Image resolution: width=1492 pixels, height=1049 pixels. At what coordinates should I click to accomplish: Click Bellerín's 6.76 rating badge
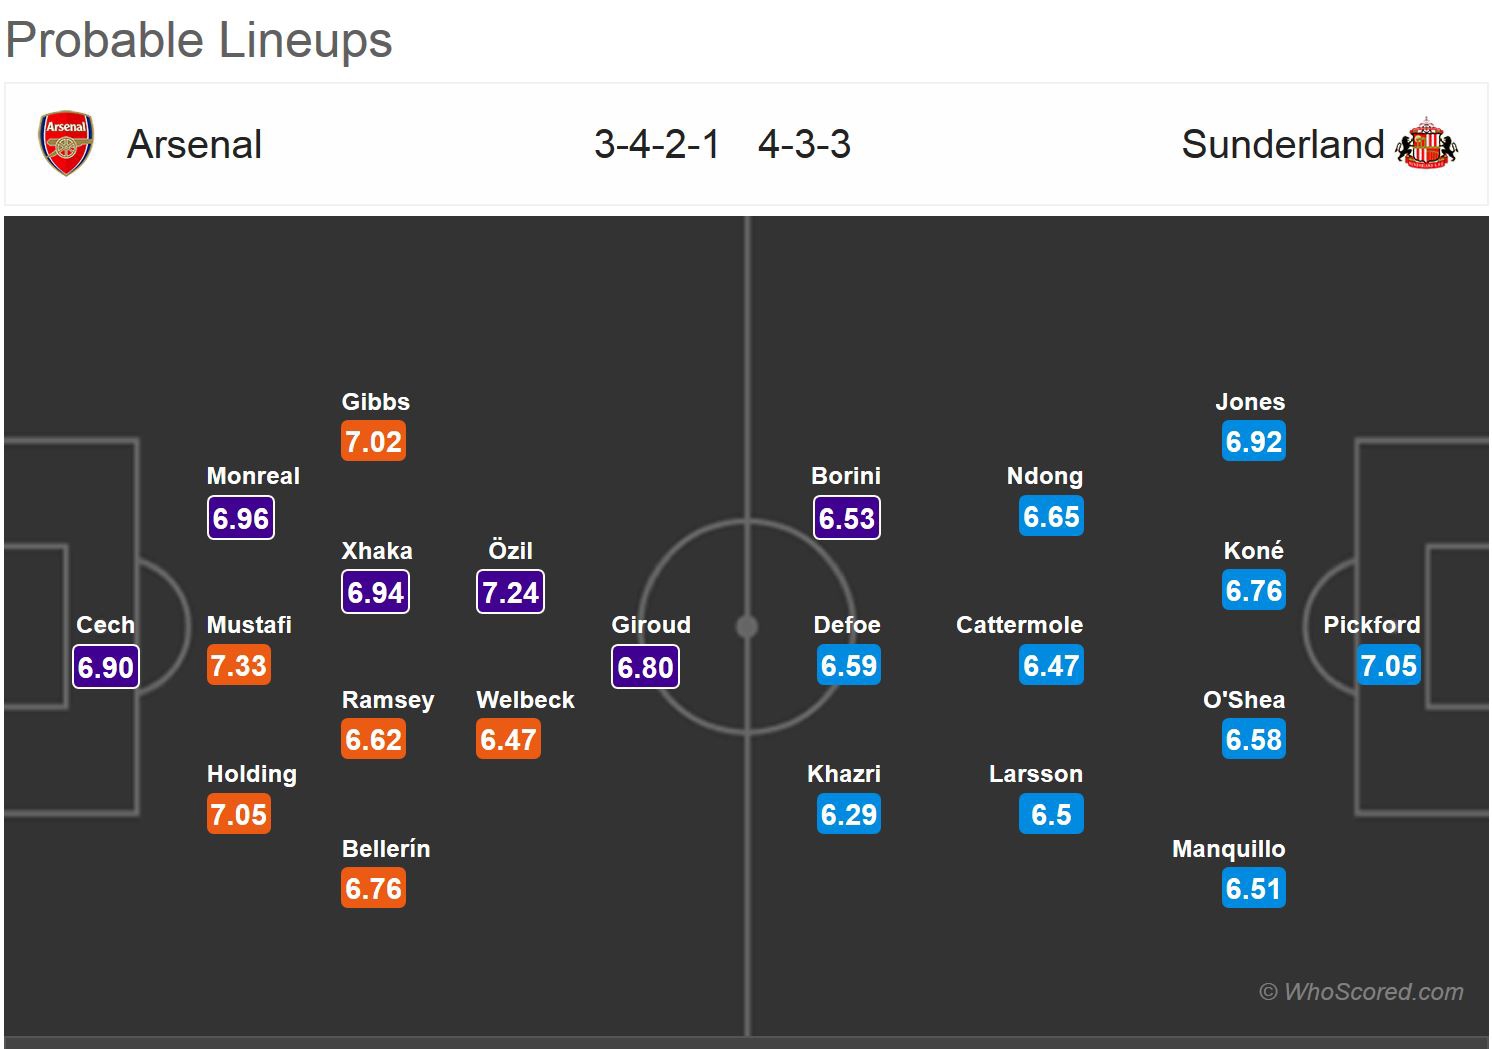click(x=373, y=889)
